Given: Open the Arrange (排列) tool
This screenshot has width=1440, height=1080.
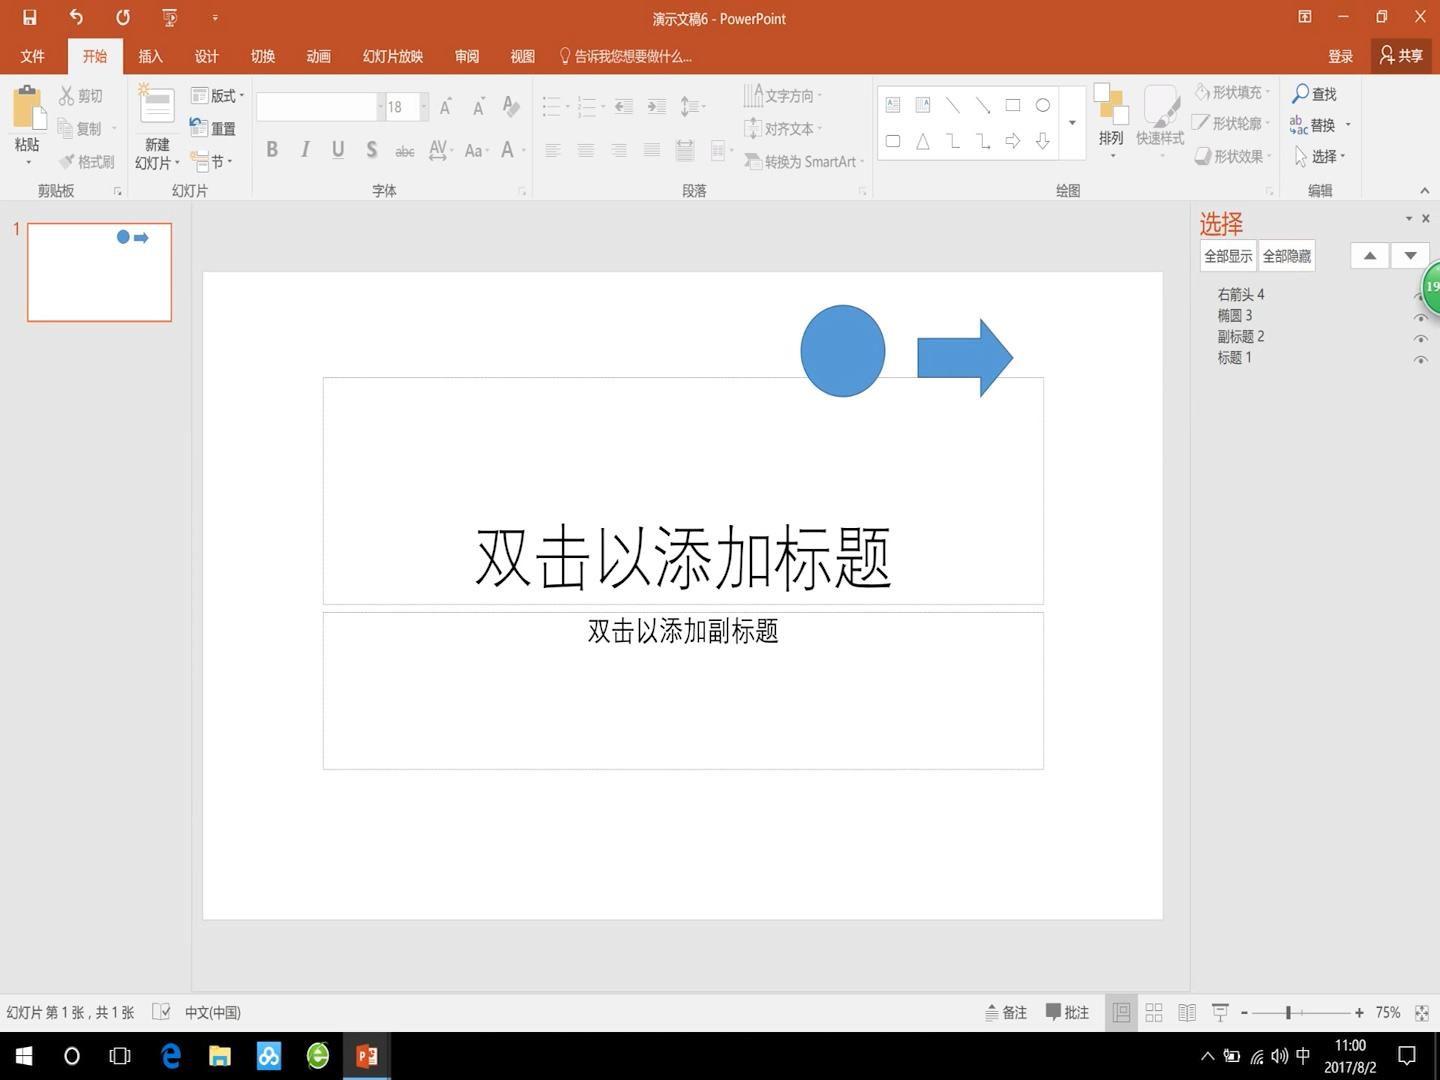Looking at the screenshot, I should (1110, 120).
